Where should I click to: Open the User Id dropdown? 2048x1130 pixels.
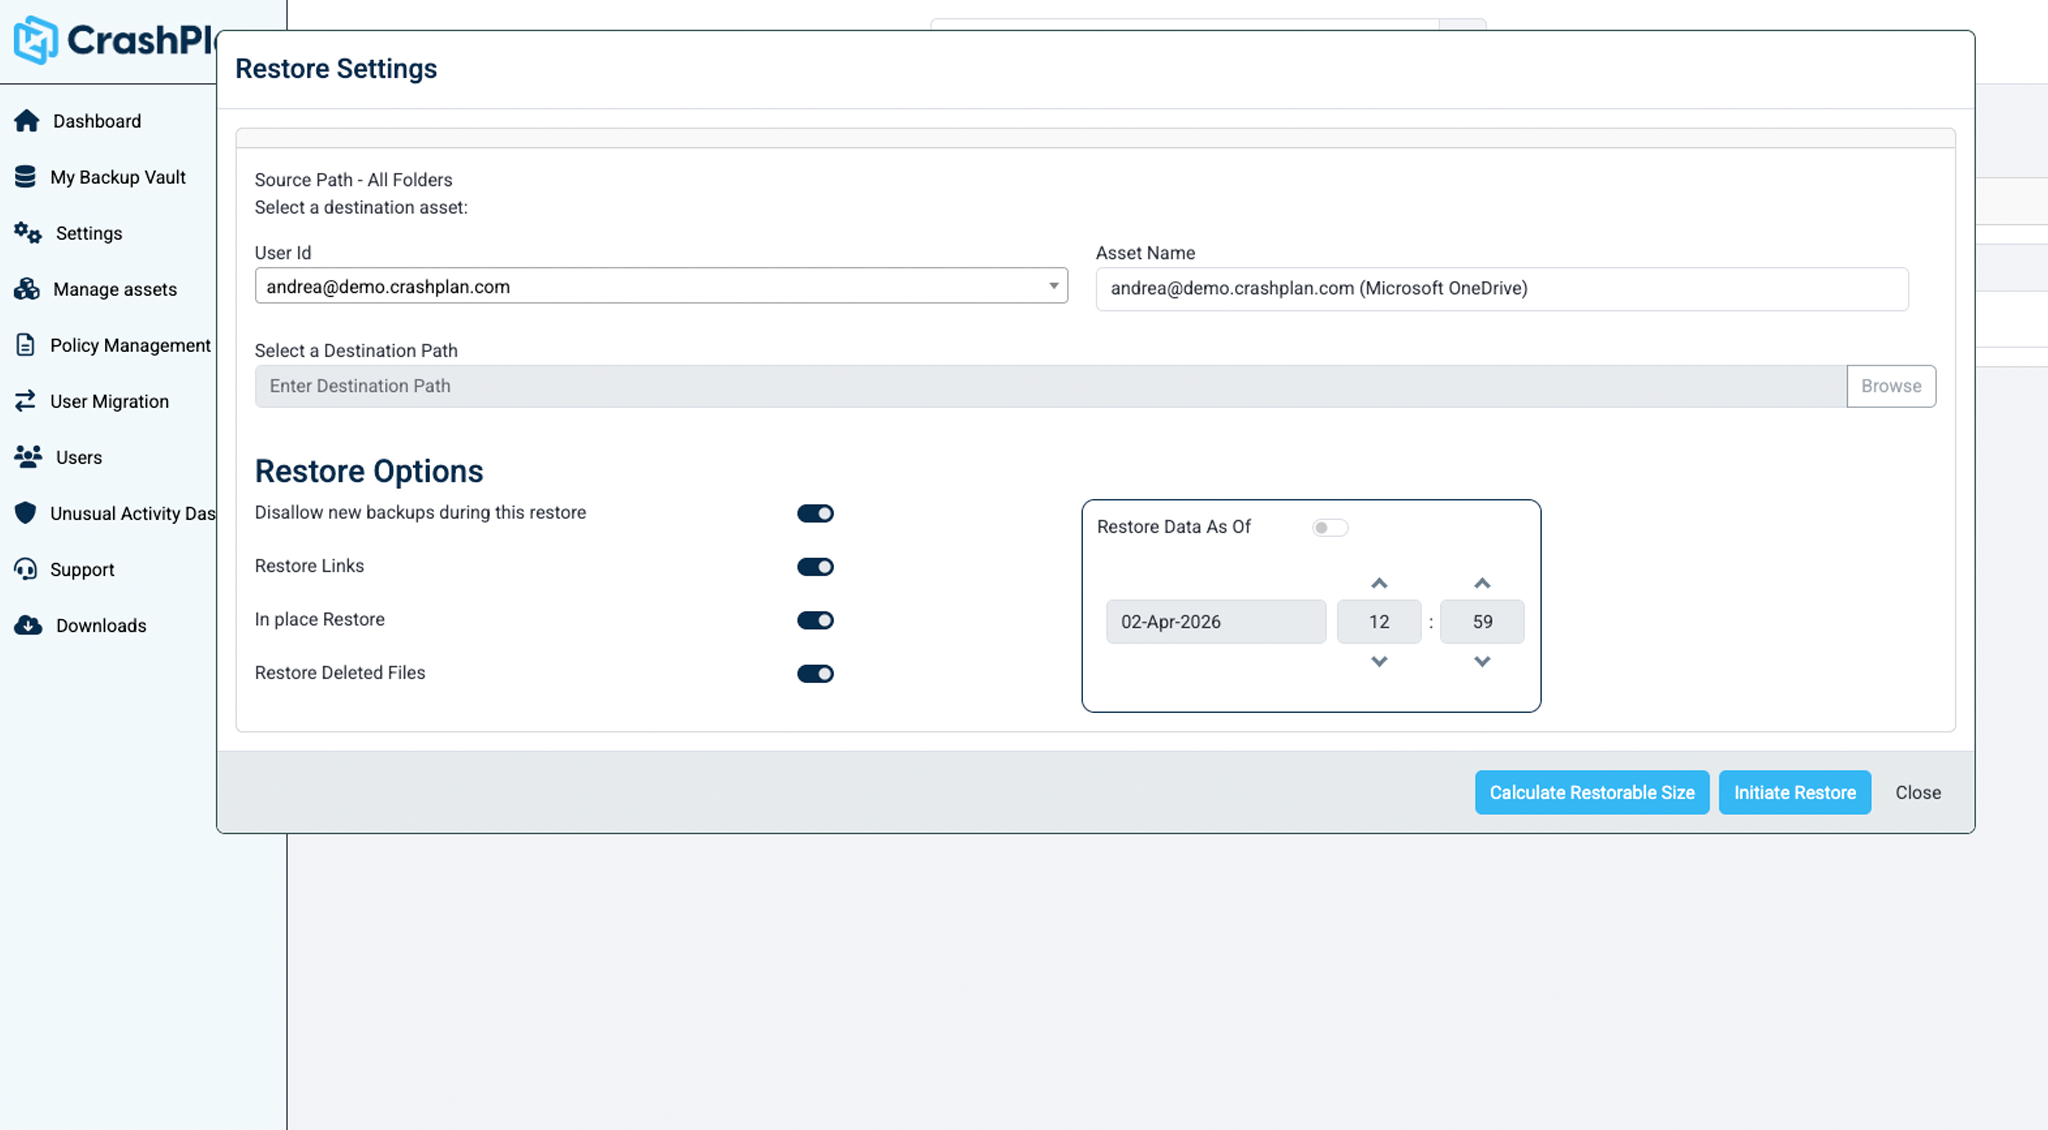[x=661, y=286]
